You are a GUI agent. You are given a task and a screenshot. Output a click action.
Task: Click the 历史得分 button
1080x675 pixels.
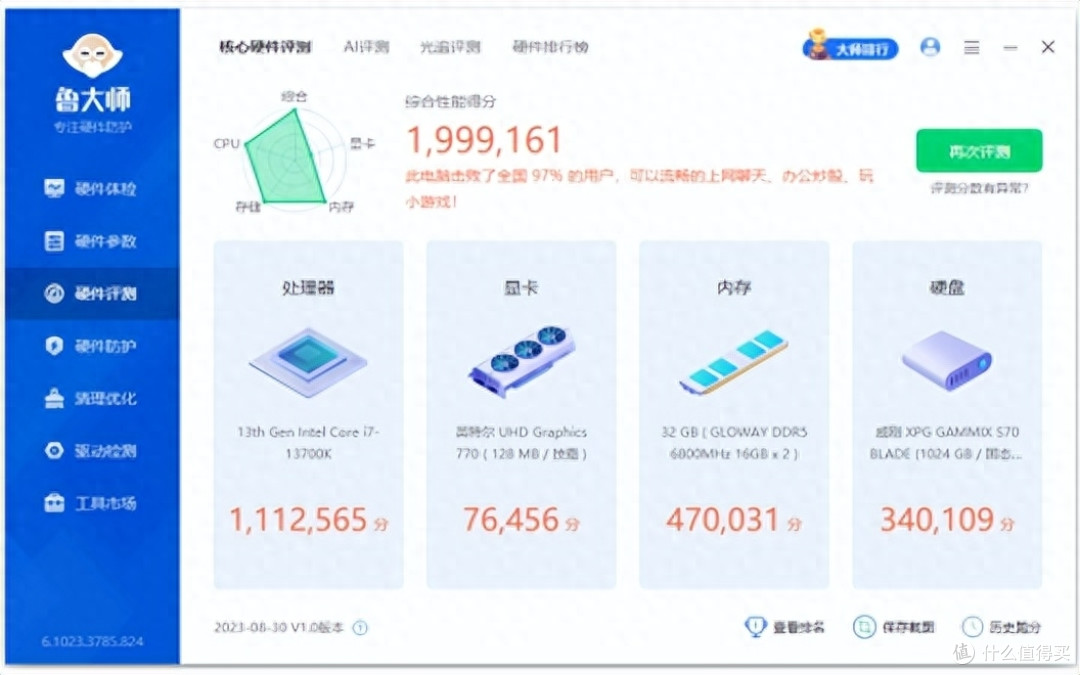pos(1001,627)
